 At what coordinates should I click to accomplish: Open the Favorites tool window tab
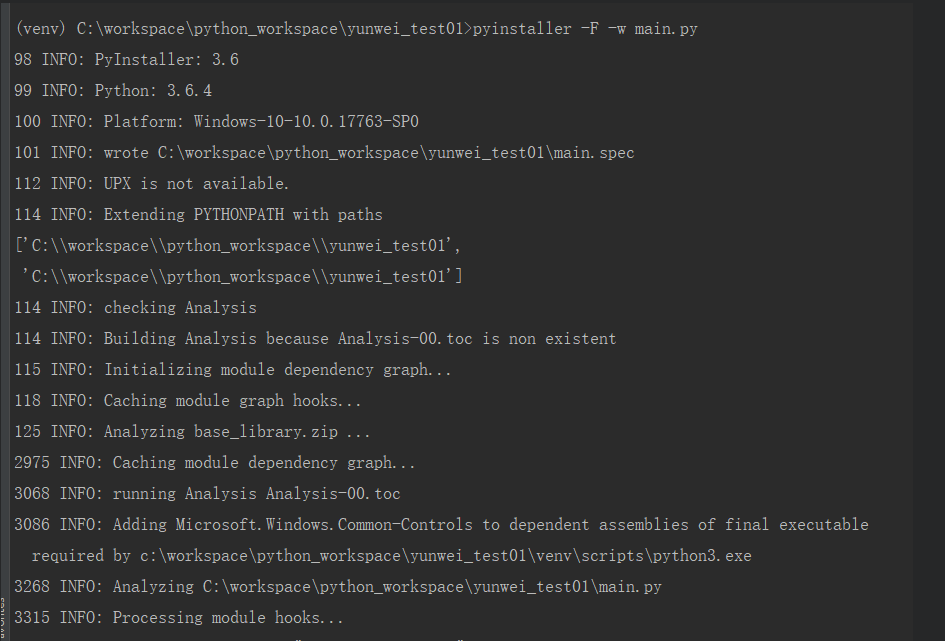tap(3, 615)
